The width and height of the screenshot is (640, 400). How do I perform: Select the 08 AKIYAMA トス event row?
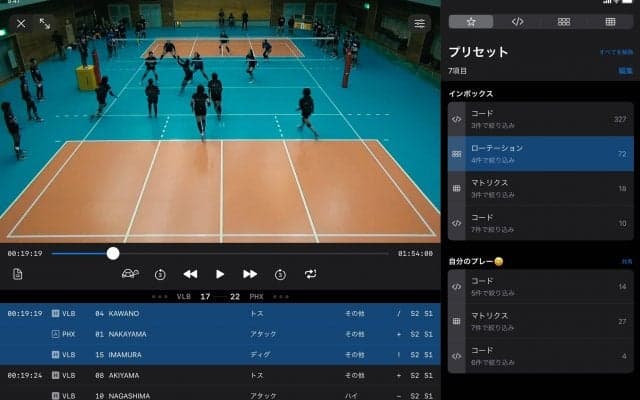point(220,375)
